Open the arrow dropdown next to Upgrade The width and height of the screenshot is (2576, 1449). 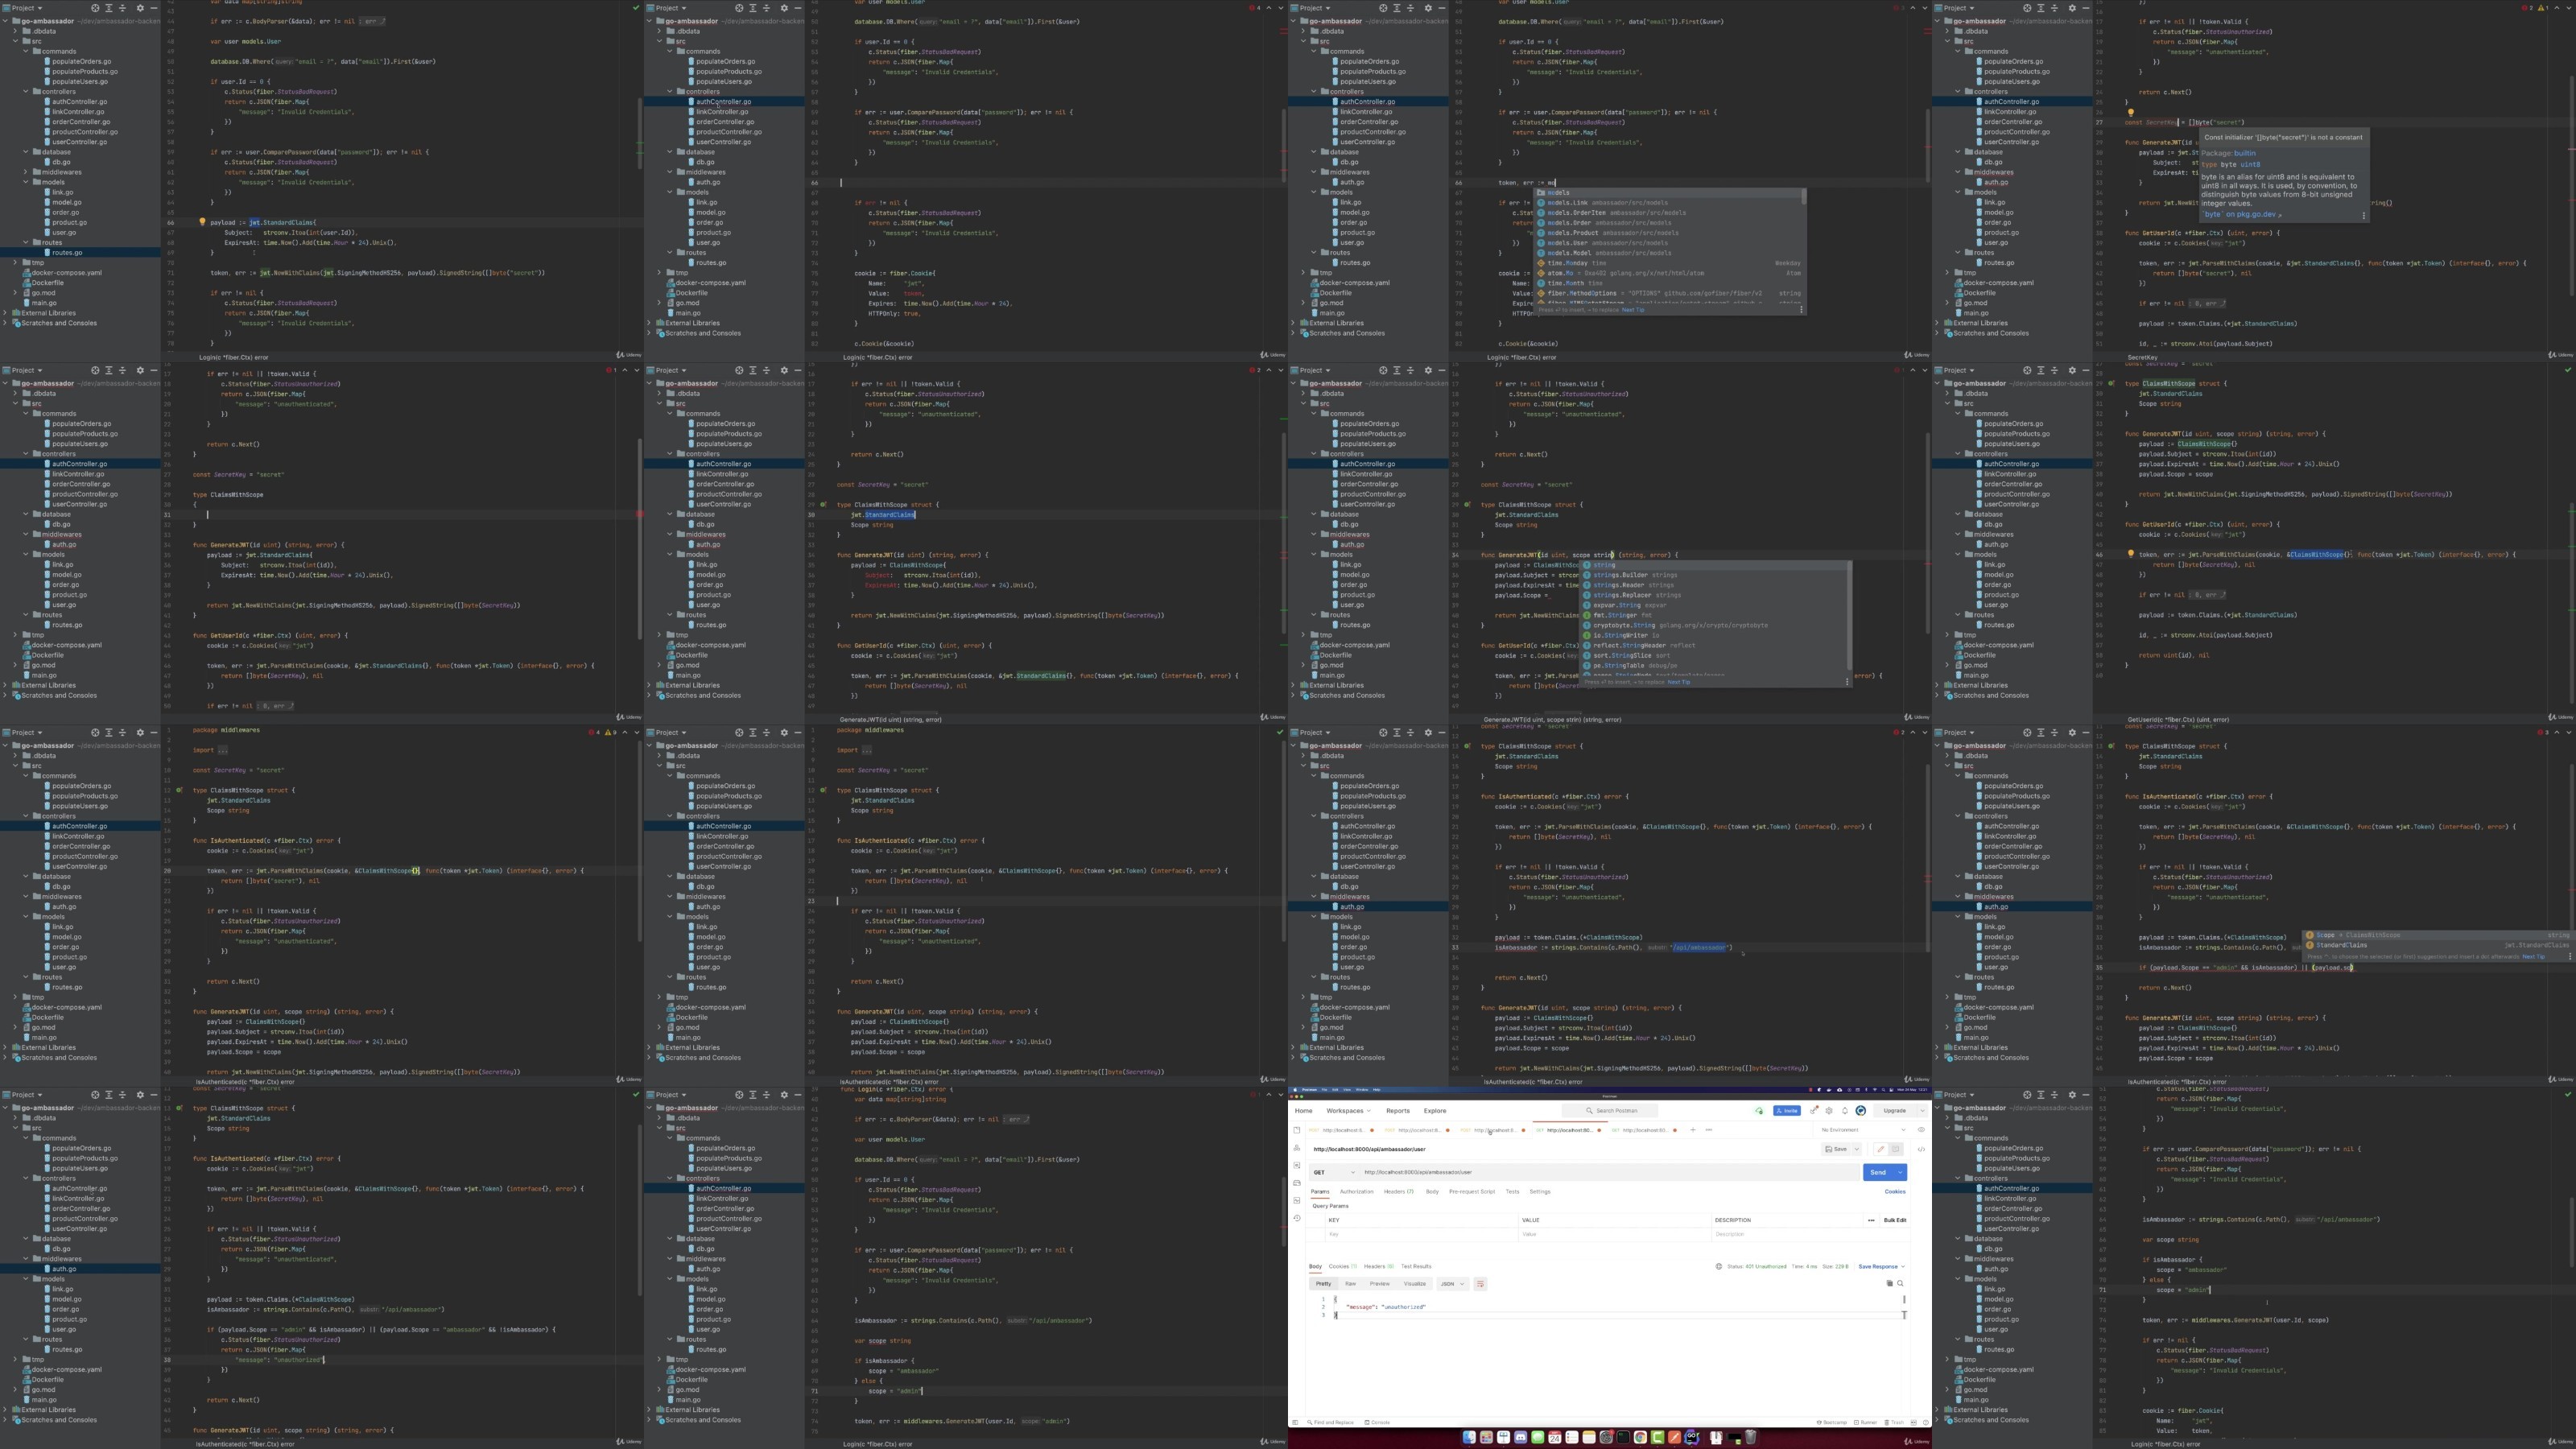pyautogui.click(x=1923, y=1111)
